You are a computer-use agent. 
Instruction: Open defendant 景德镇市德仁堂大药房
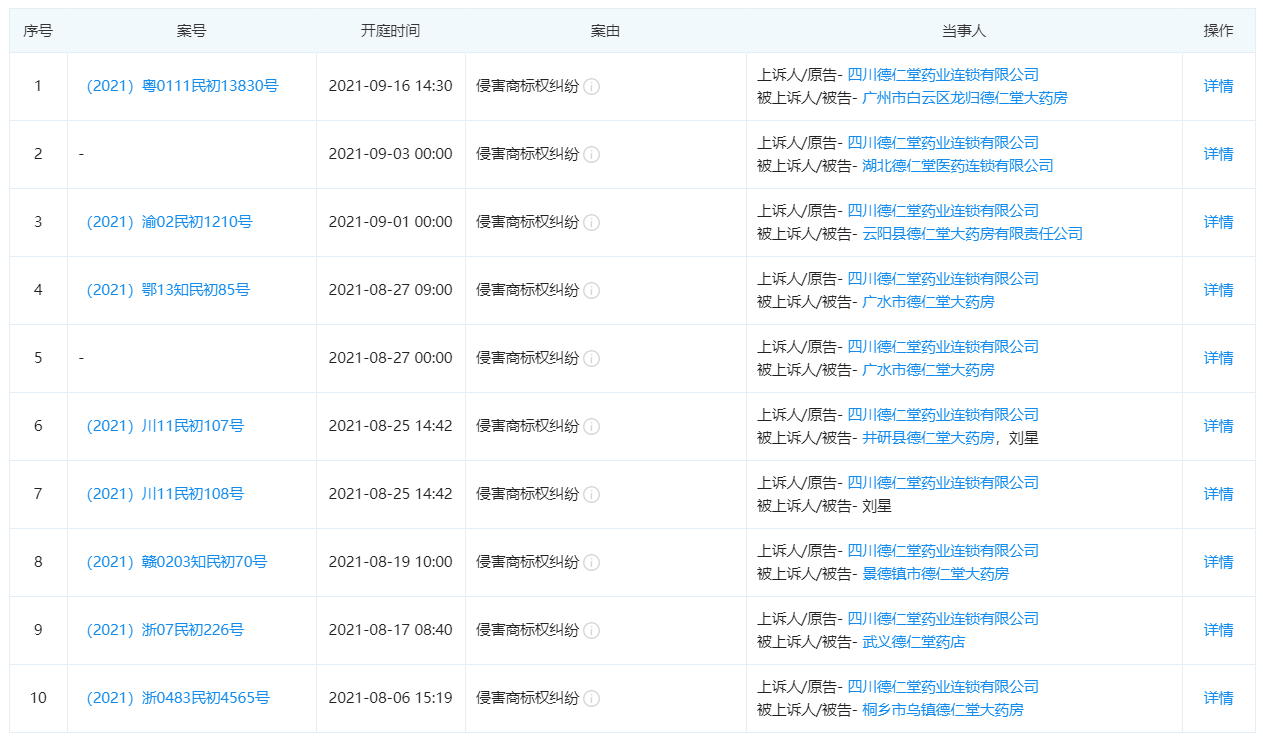(x=936, y=574)
